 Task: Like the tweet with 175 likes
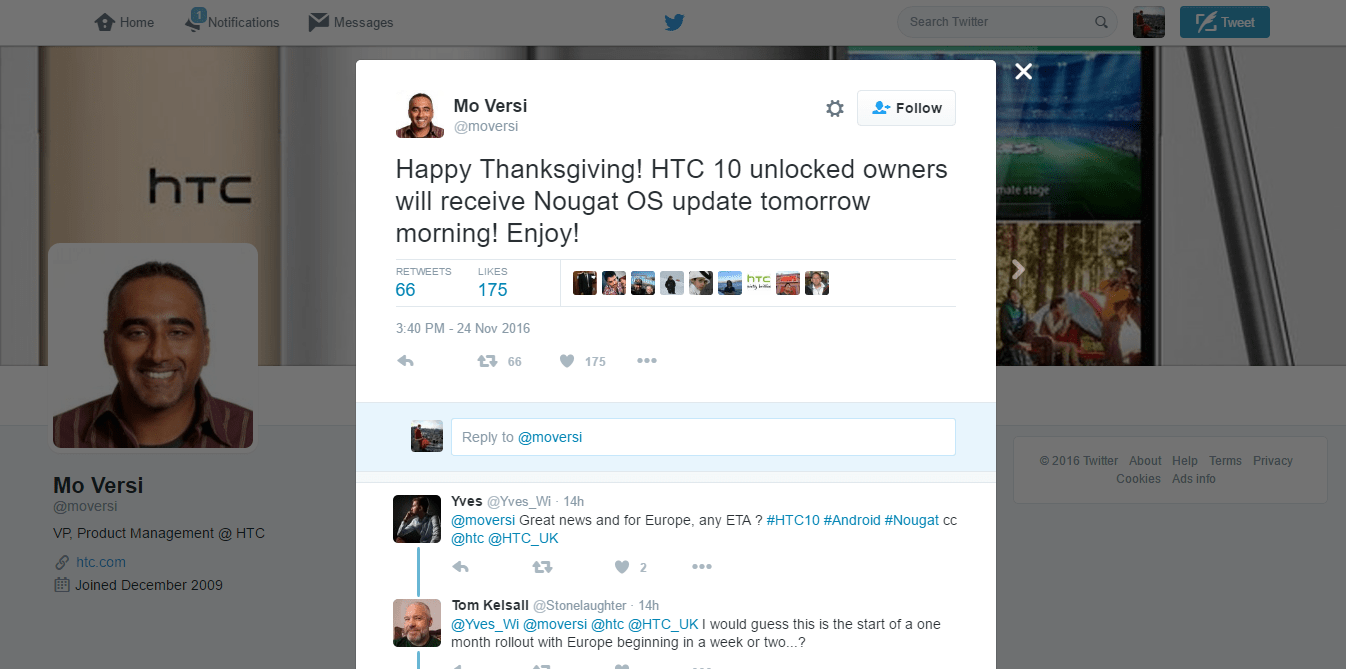(567, 361)
